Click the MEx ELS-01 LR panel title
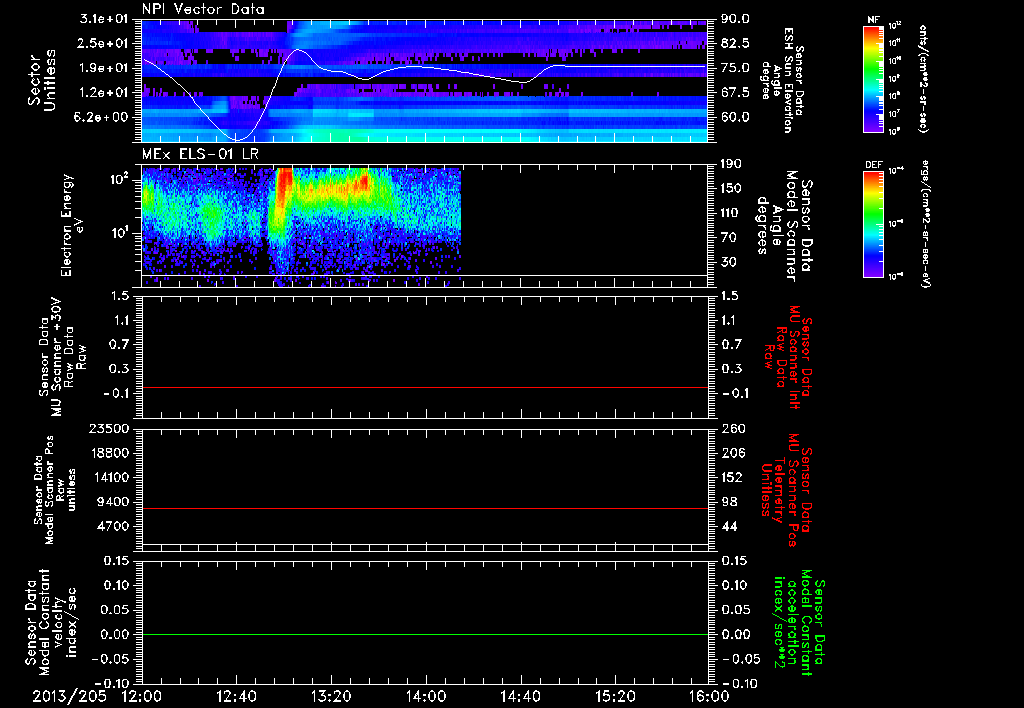This screenshot has height=708, width=1024. click(200, 154)
